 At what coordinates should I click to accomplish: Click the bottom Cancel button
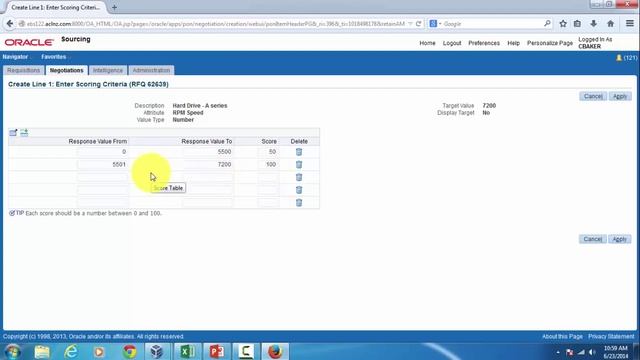(x=593, y=239)
